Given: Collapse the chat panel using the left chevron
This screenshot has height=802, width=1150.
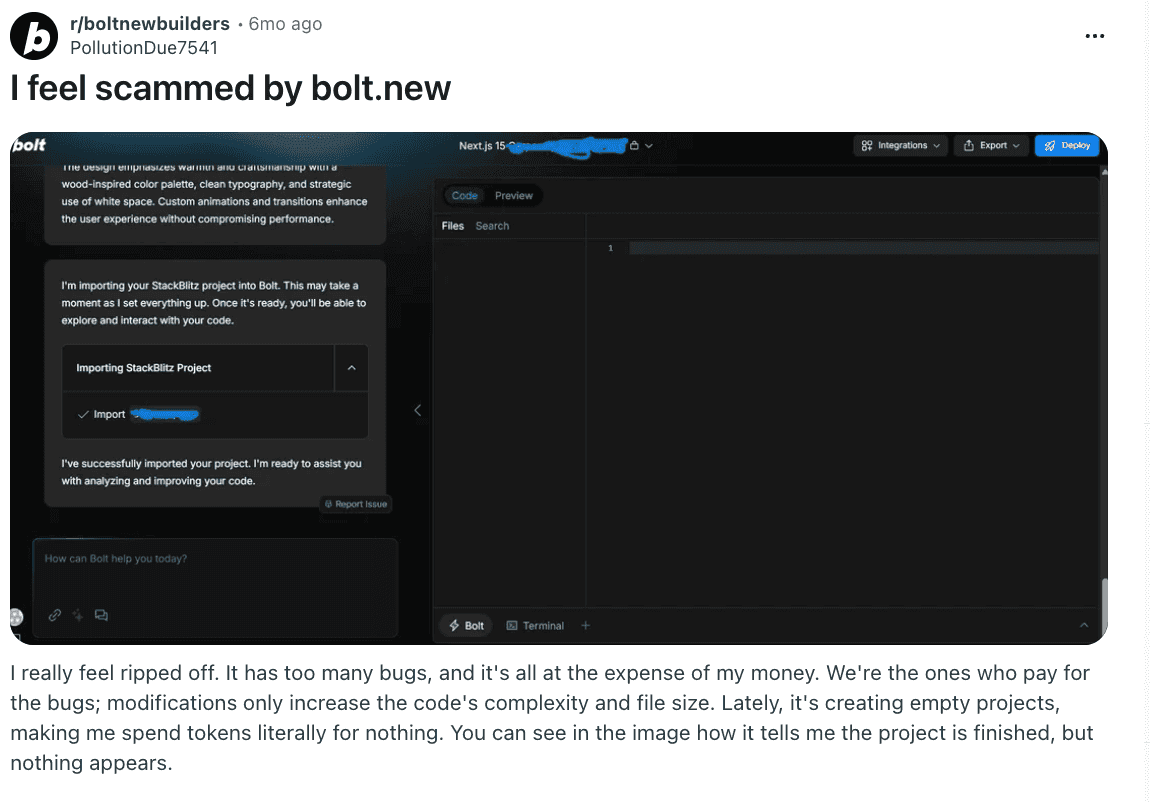Looking at the screenshot, I should (417, 410).
